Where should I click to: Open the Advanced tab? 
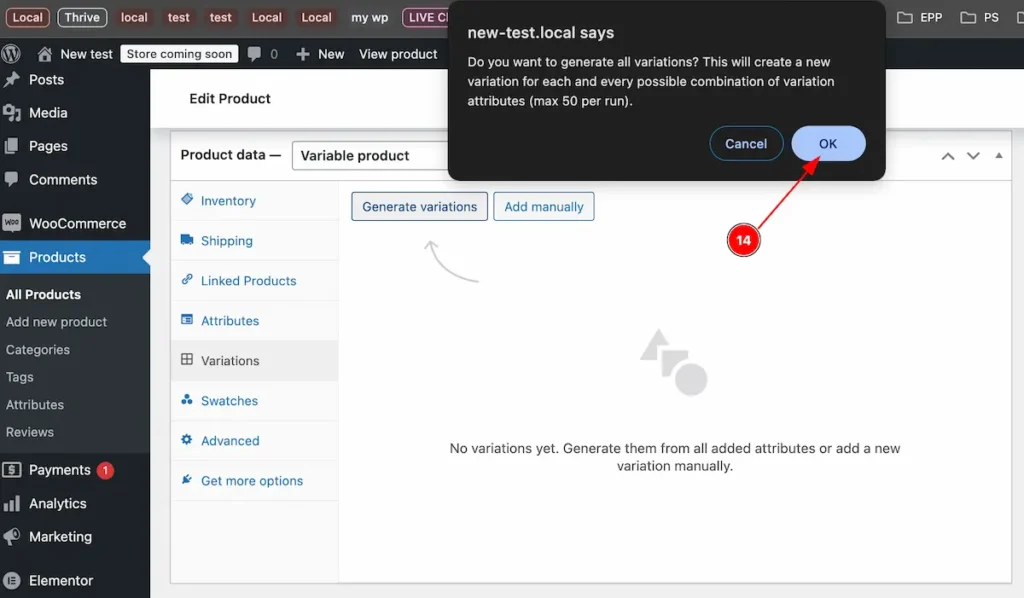(x=255, y=441)
